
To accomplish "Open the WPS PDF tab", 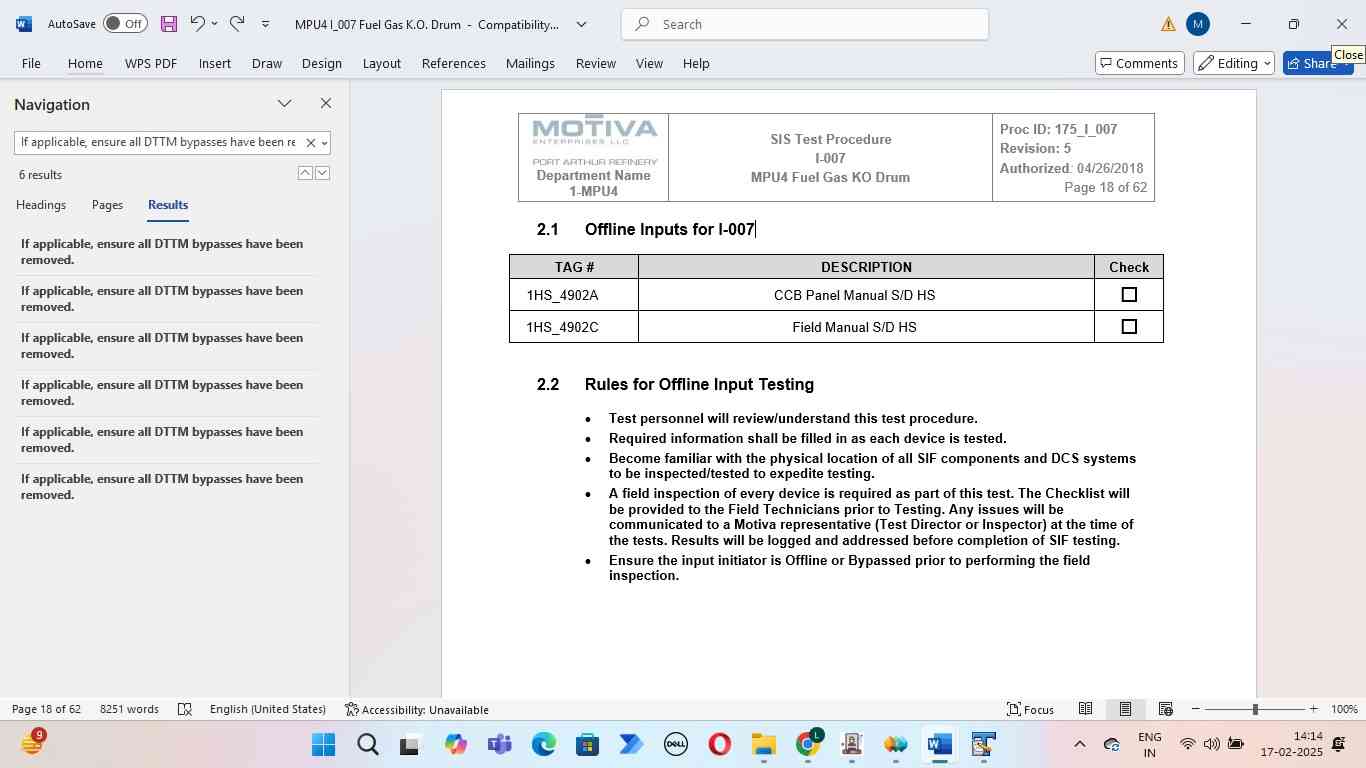I will pos(151,63).
